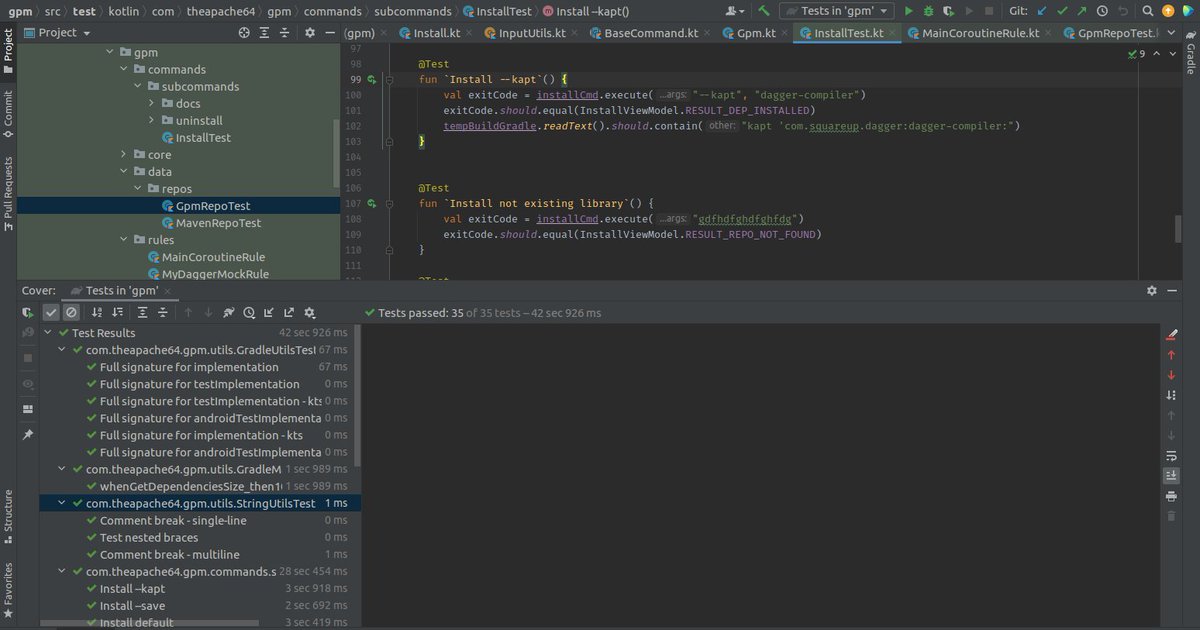Click the Project tree scrollbar
1200x630 pixels.
[337, 152]
